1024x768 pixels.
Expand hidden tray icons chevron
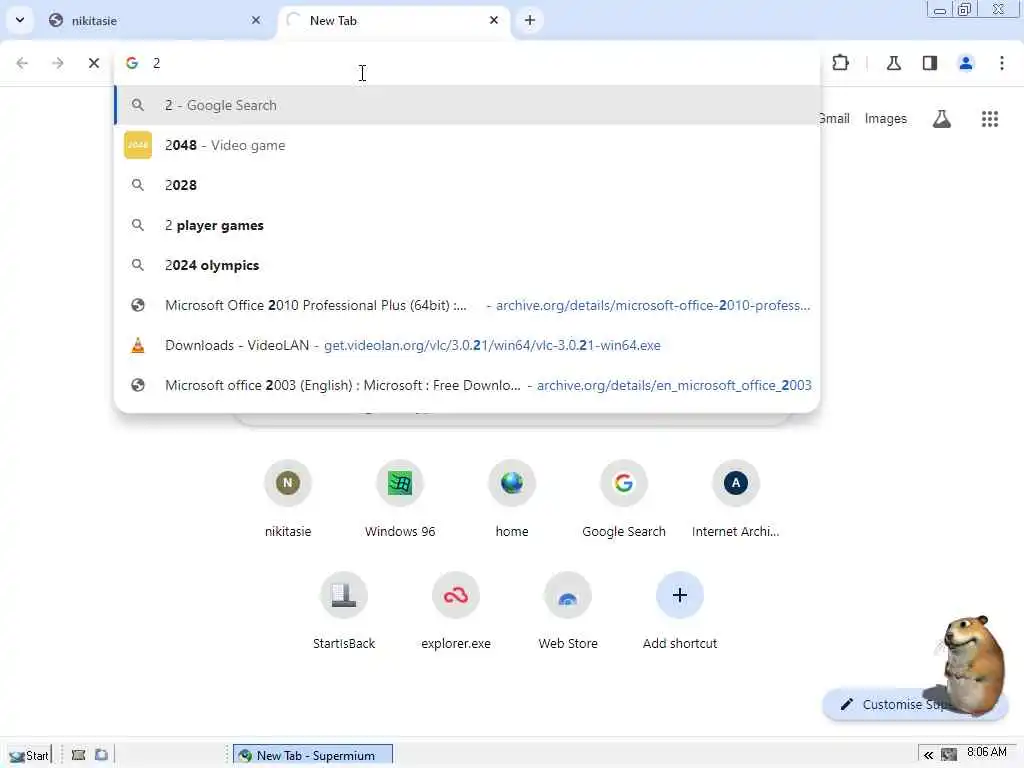[x=928, y=756]
